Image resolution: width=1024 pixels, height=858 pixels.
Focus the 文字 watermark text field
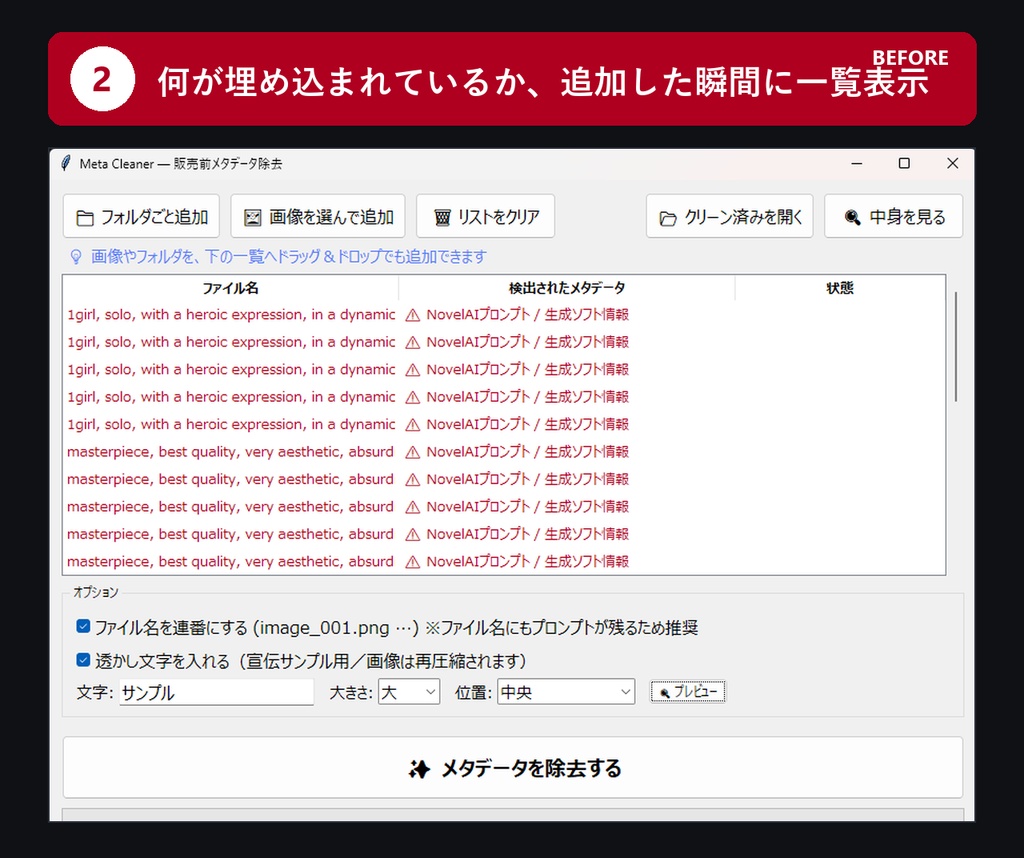pyautogui.click(x=216, y=692)
